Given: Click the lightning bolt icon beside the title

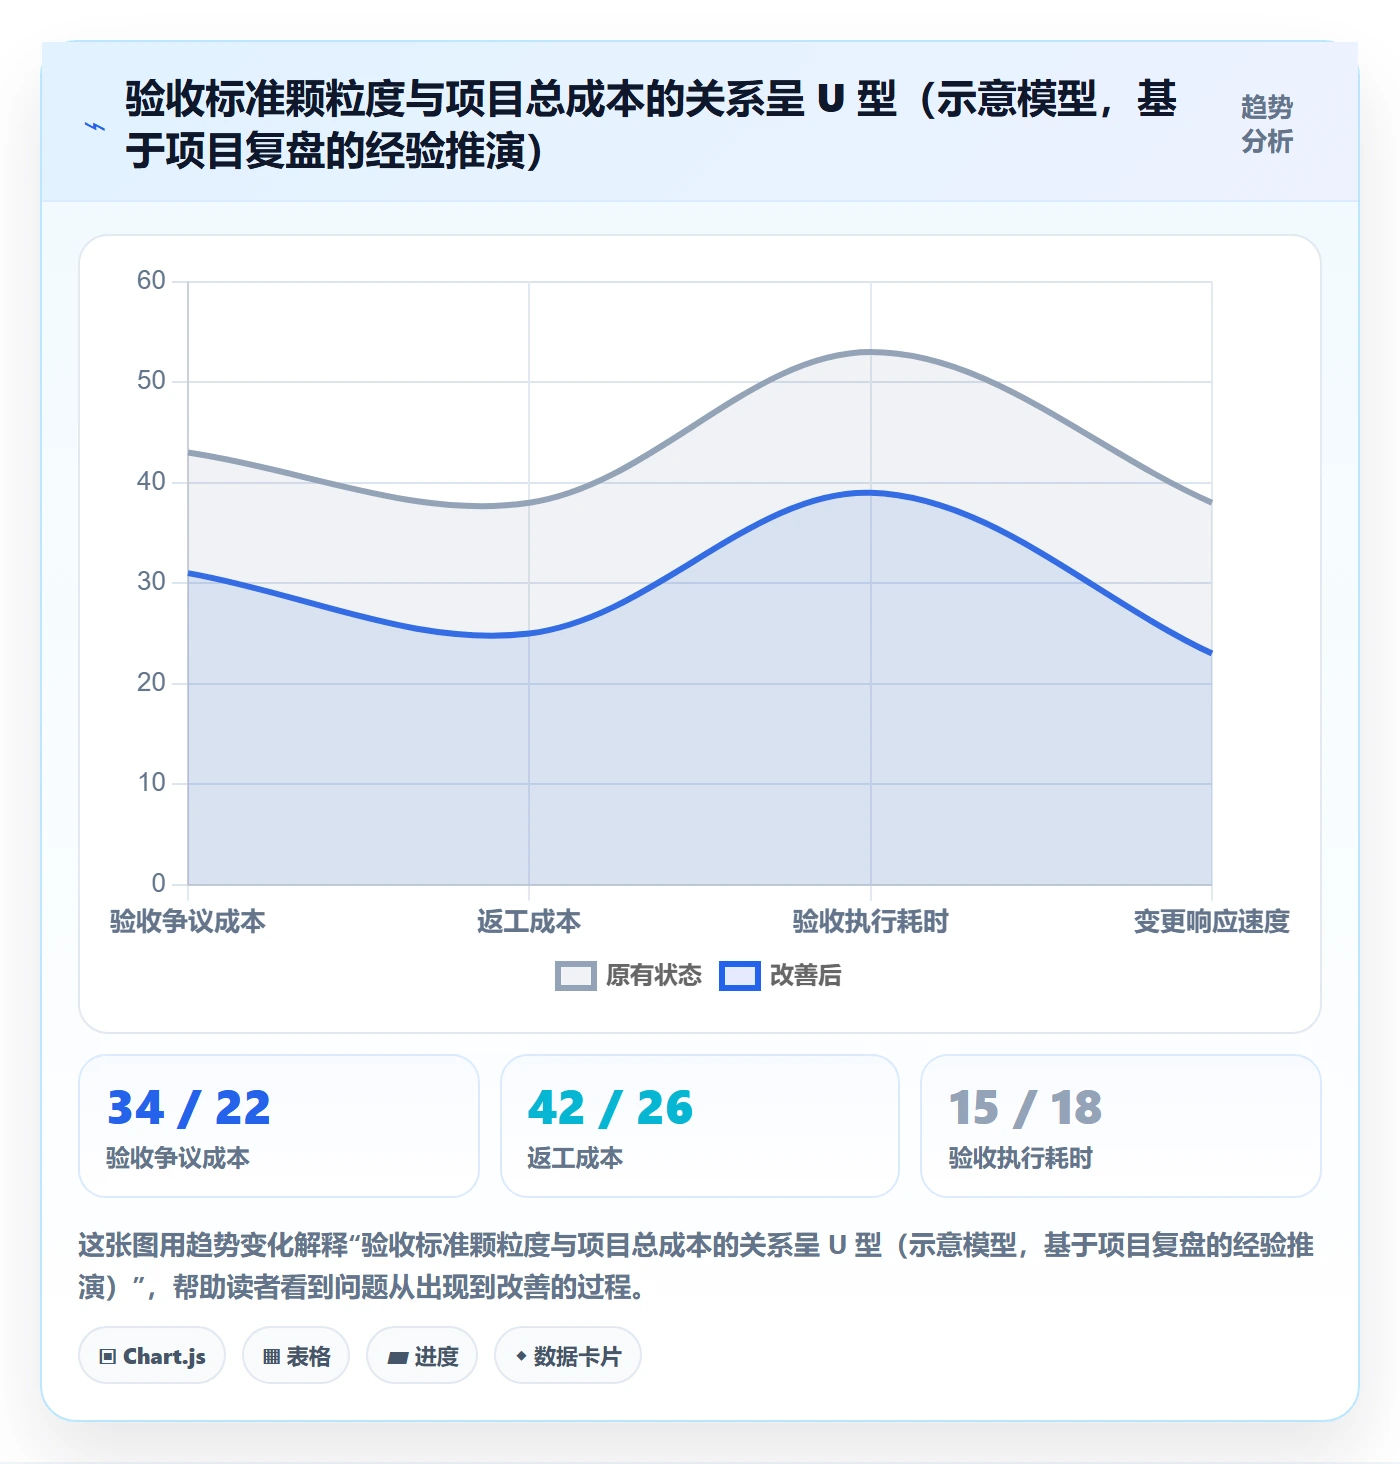Looking at the screenshot, I should [x=95, y=127].
